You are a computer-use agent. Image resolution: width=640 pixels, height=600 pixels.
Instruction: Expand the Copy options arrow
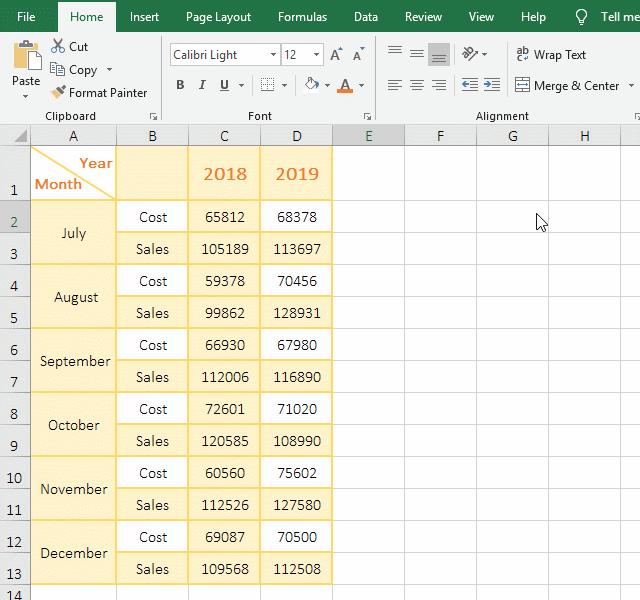pos(109,70)
